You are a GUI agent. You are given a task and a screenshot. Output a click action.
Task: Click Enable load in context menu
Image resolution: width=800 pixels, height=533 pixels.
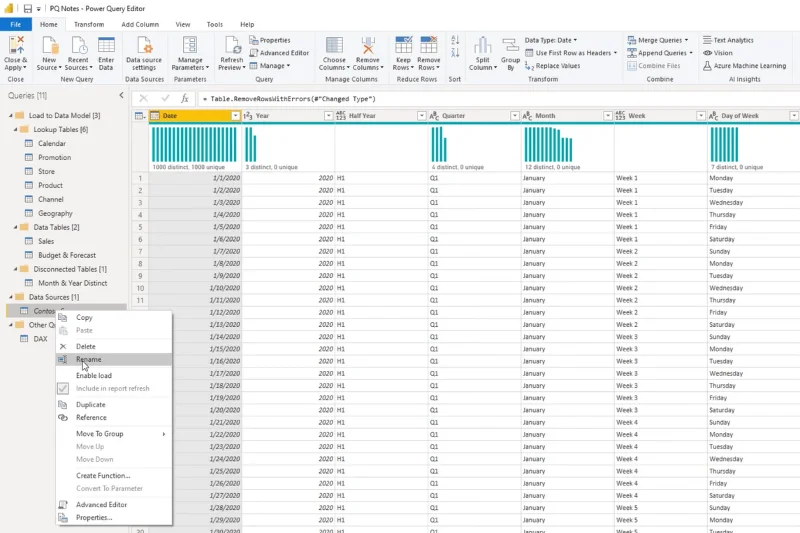(x=114, y=375)
